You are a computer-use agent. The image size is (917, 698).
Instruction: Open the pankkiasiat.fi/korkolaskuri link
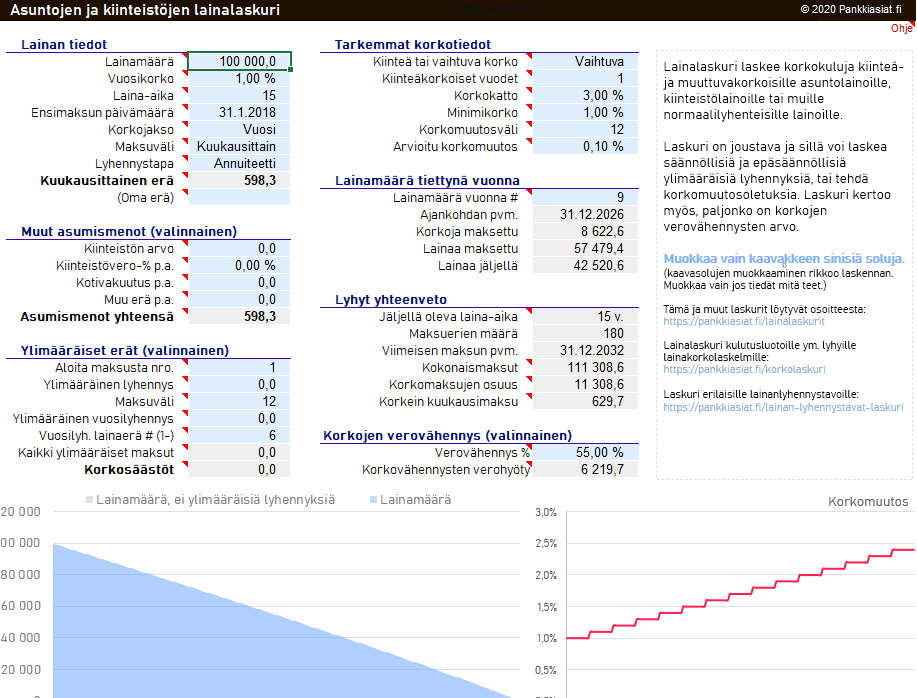point(745,369)
